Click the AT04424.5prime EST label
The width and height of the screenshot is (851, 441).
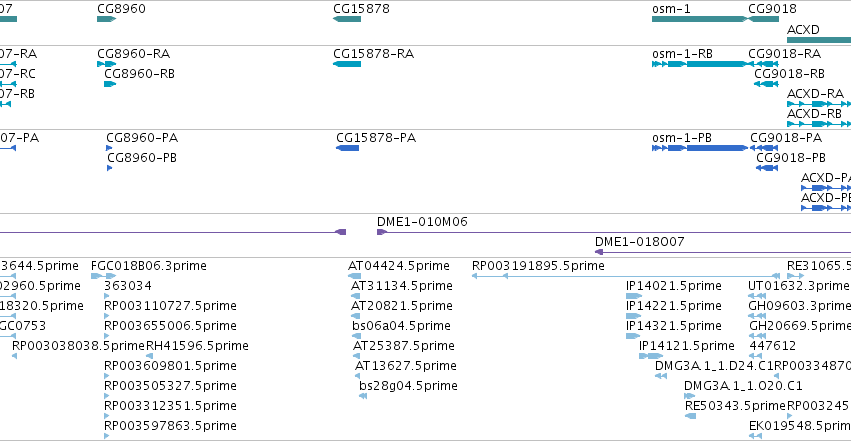399,266
